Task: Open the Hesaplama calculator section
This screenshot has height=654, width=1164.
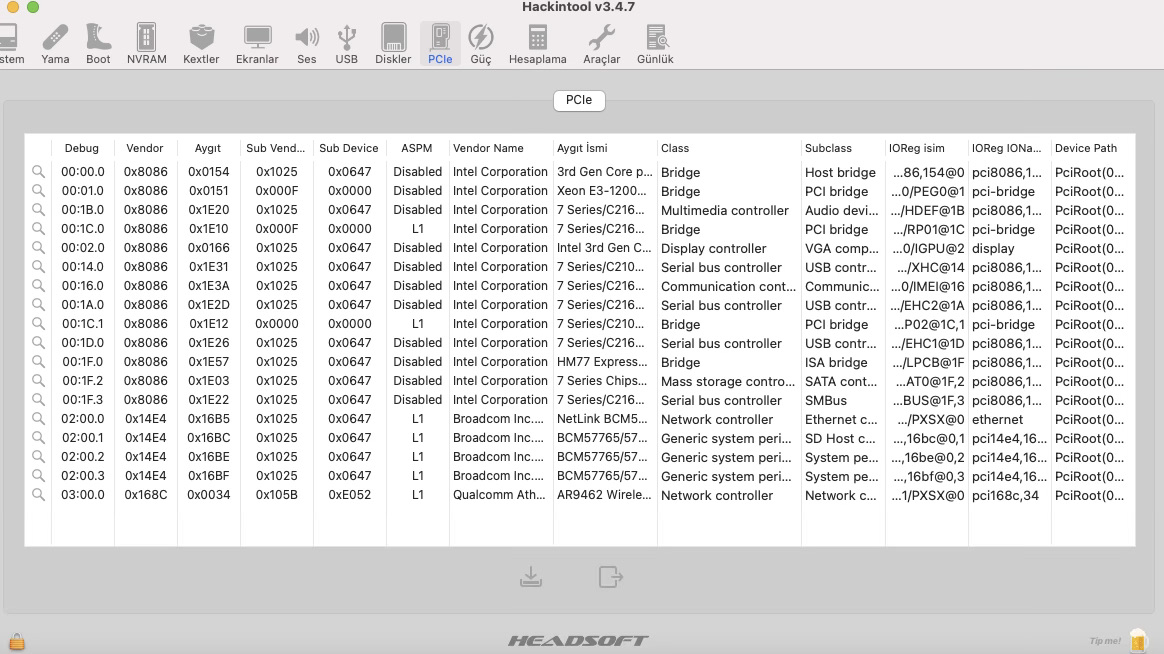Action: (x=537, y=44)
